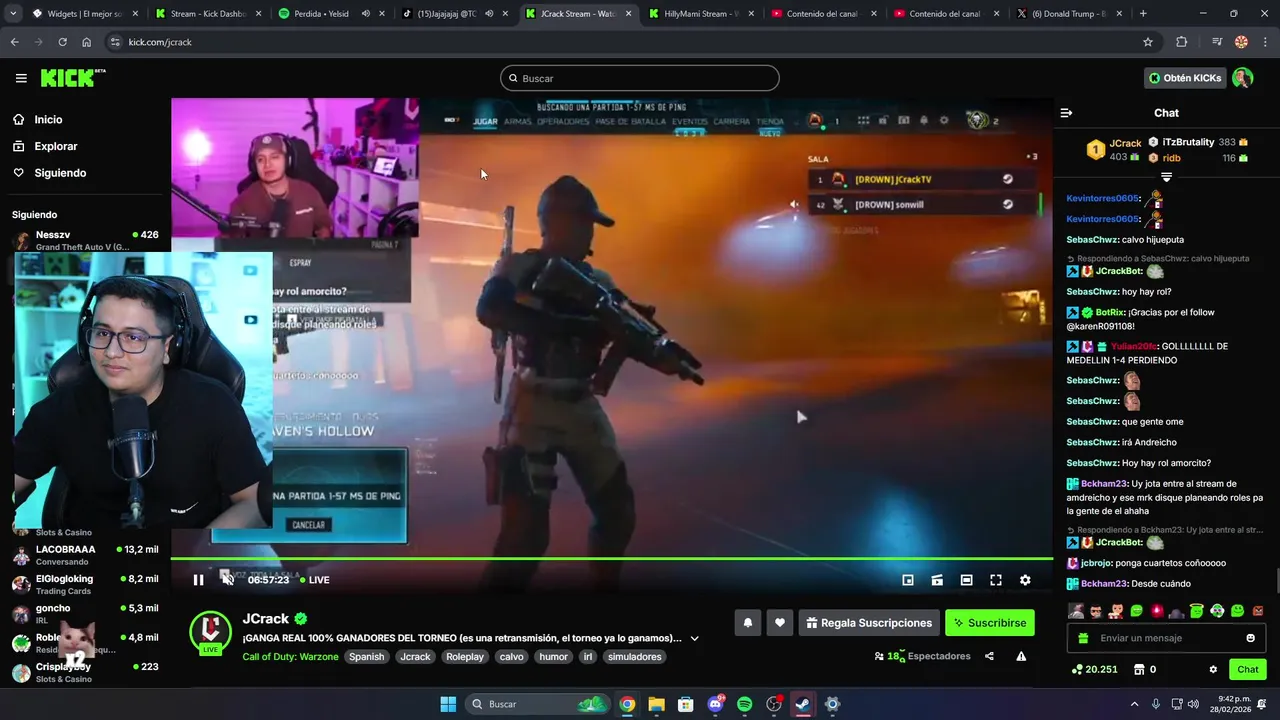1280x720 pixels.
Task: Enter fullscreen on the video player
Action: 996,580
